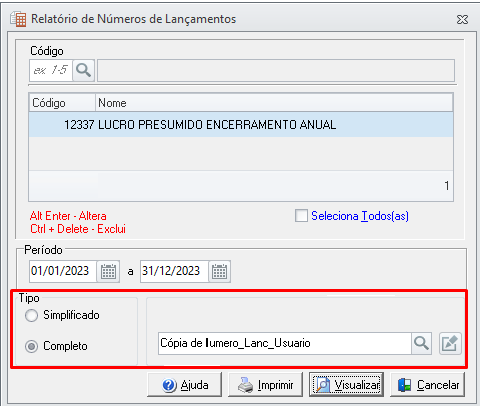Click the window title calculator icon
Image resolution: width=480 pixels, height=410 pixels.
coord(18,19)
